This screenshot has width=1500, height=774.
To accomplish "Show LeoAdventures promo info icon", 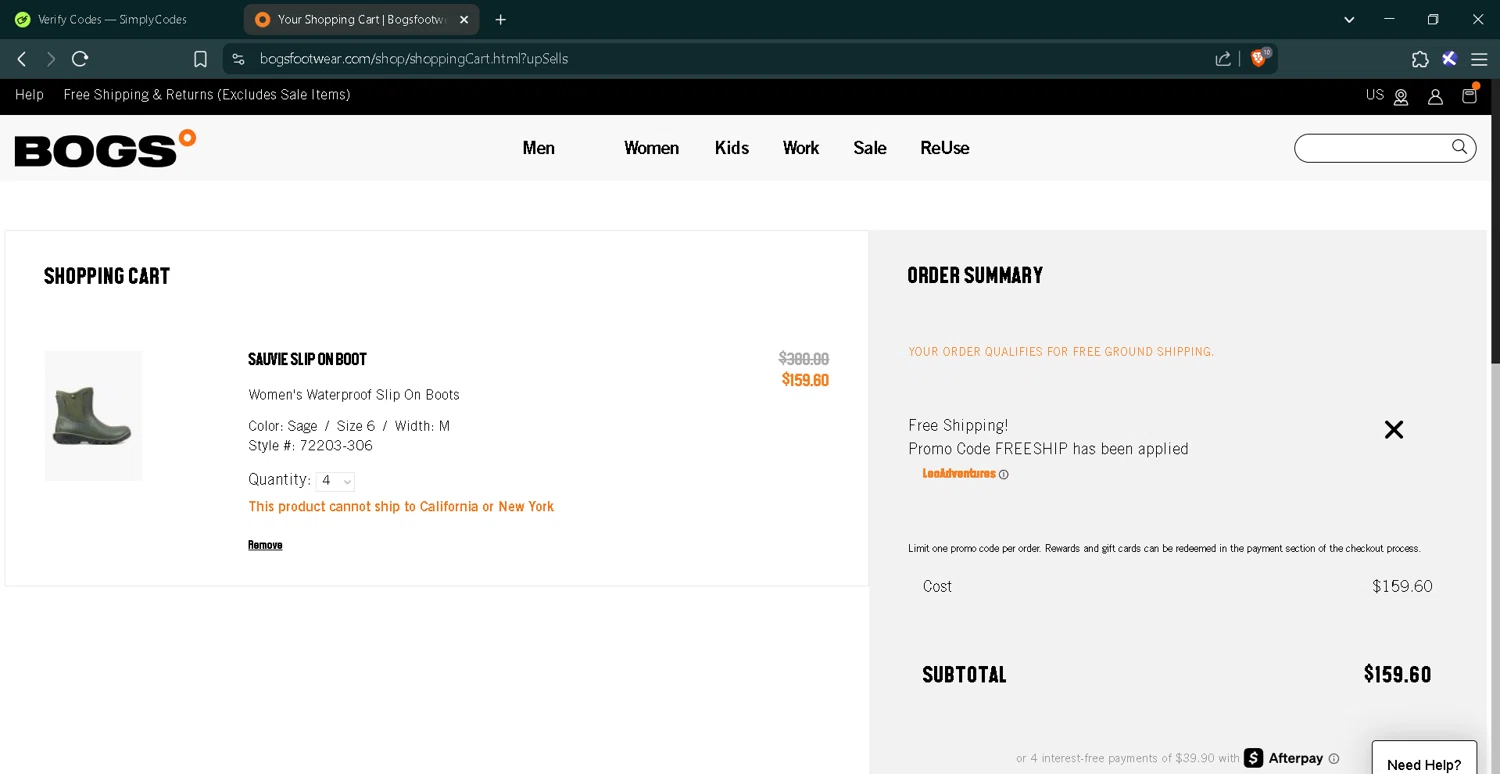I will pyautogui.click(x=1004, y=475).
